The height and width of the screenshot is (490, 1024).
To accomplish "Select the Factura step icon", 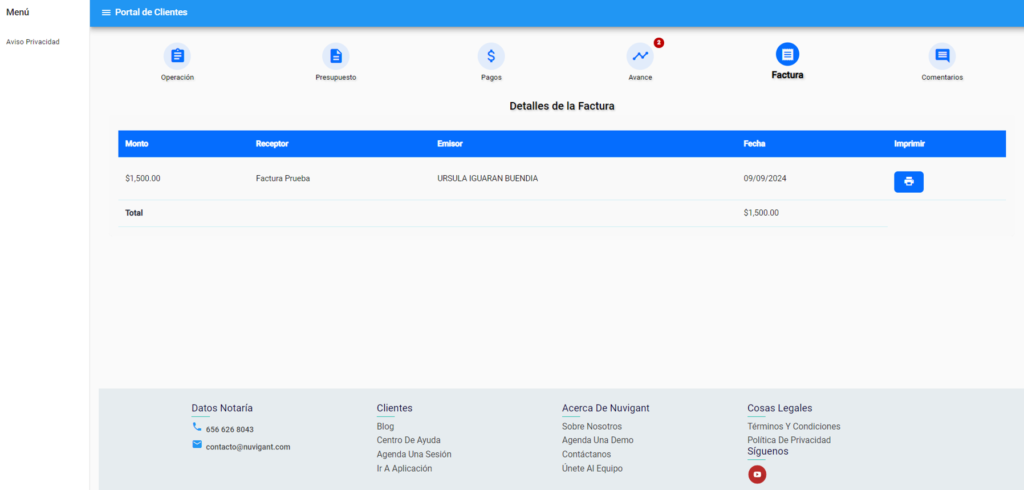I will (788, 54).
